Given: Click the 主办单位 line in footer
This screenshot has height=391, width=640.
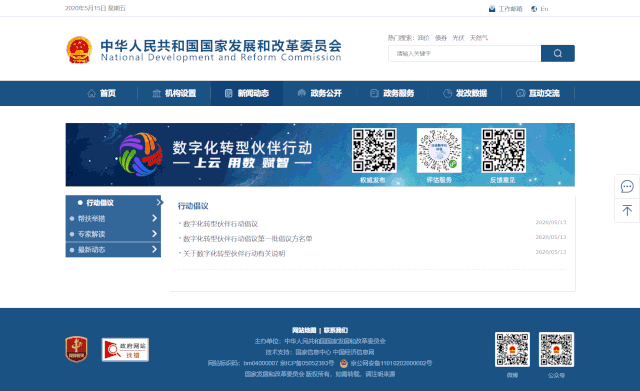Looking at the screenshot, I should point(320,341).
